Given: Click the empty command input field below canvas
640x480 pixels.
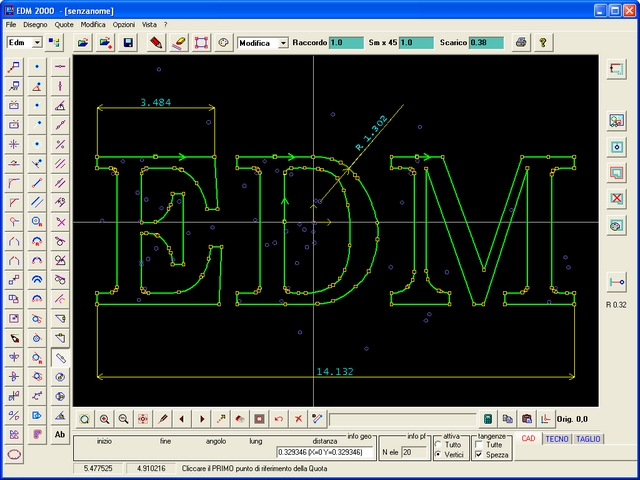Looking at the screenshot, I should [402, 419].
